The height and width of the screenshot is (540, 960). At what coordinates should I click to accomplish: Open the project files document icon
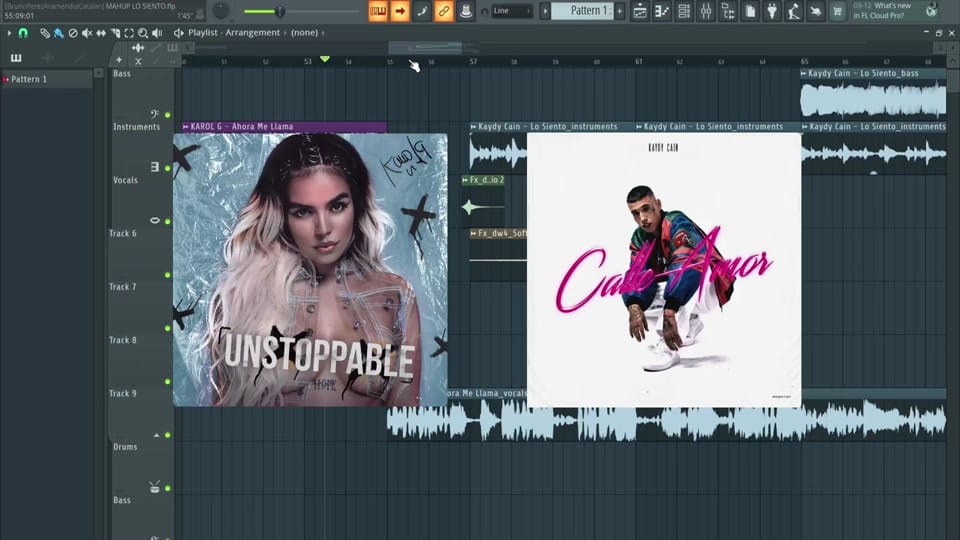pos(750,11)
